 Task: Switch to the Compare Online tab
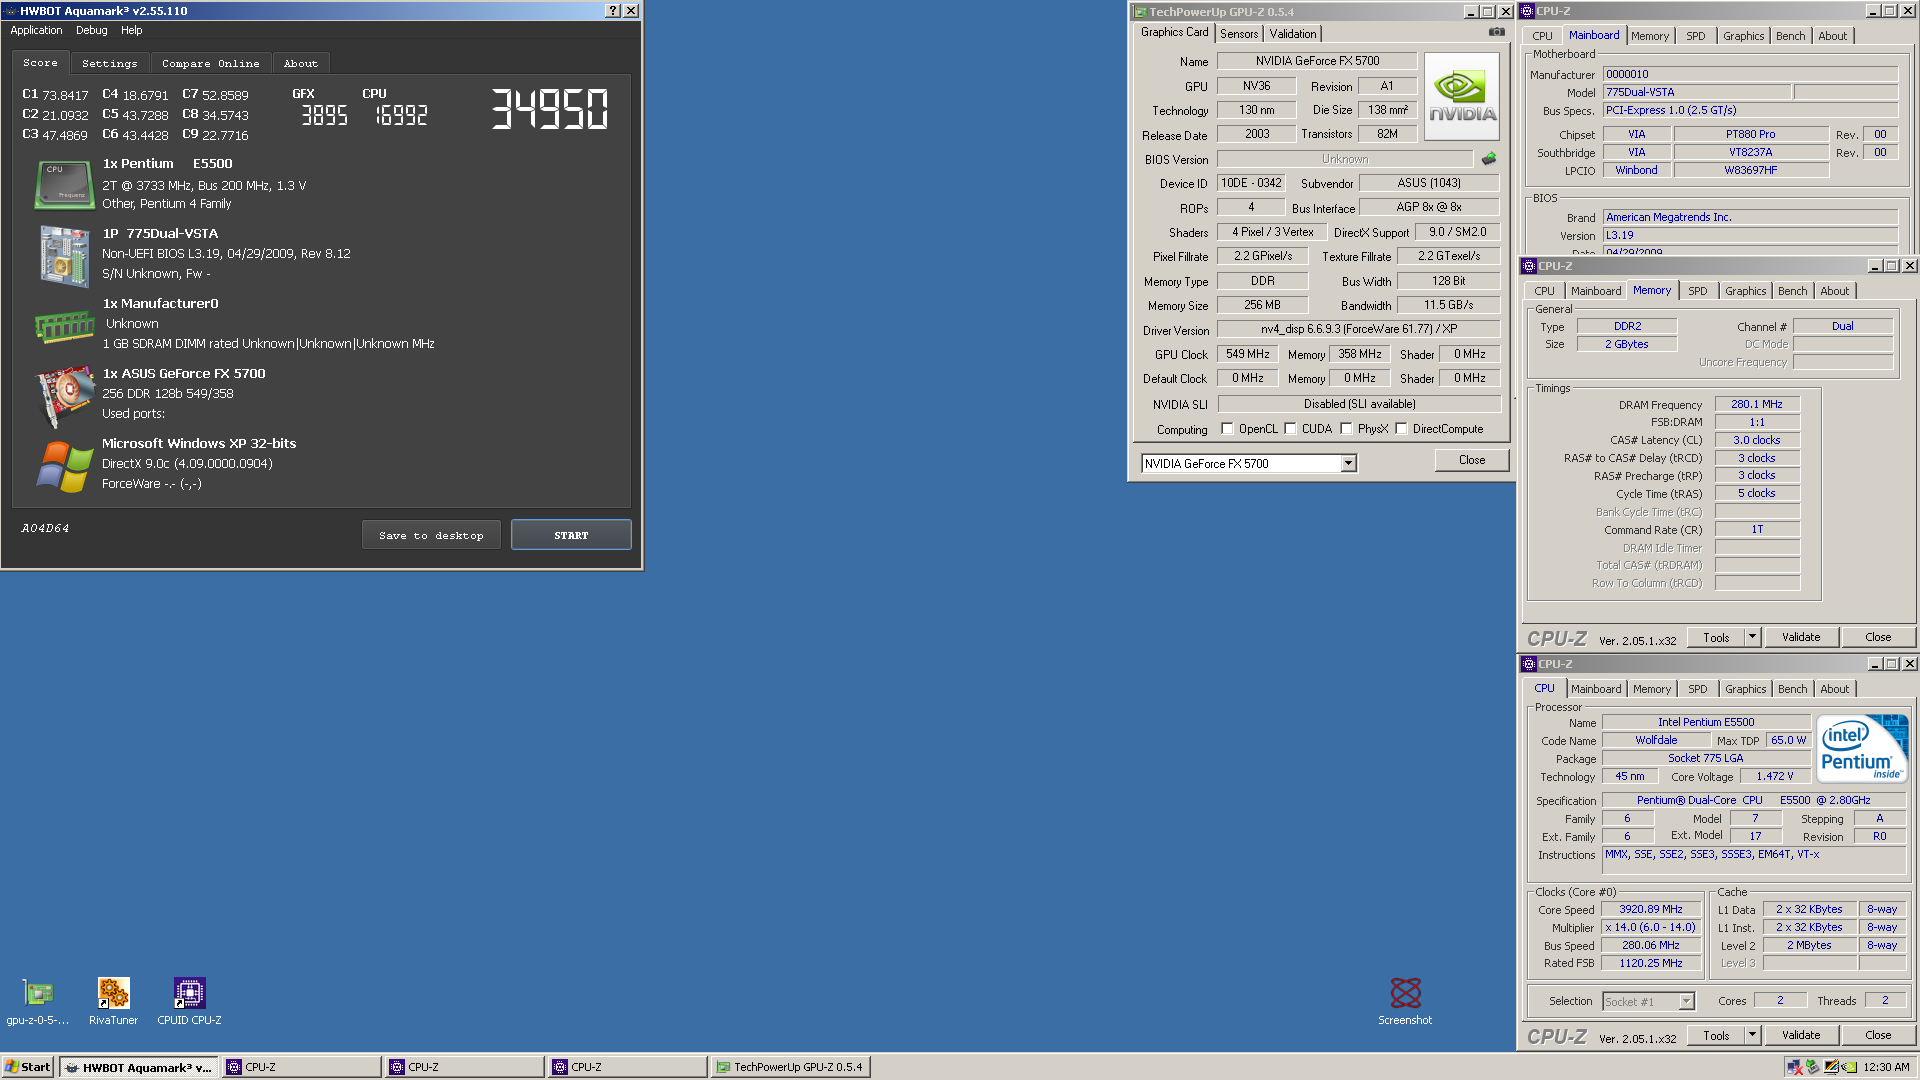pyautogui.click(x=210, y=63)
